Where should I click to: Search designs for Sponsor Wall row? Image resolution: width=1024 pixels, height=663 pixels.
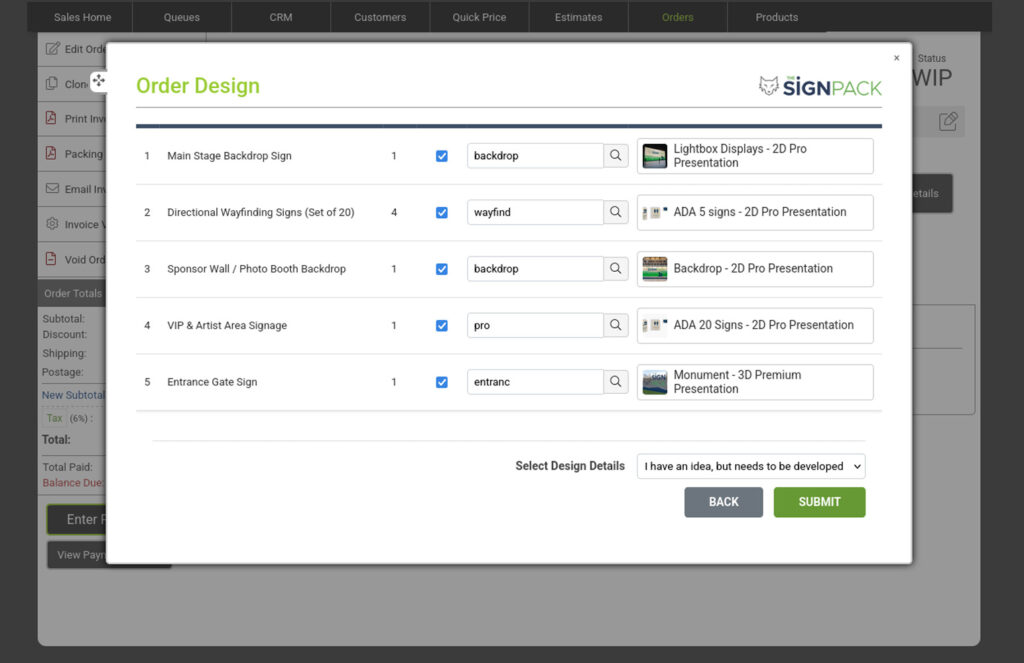pyautogui.click(x=615, y=268)
